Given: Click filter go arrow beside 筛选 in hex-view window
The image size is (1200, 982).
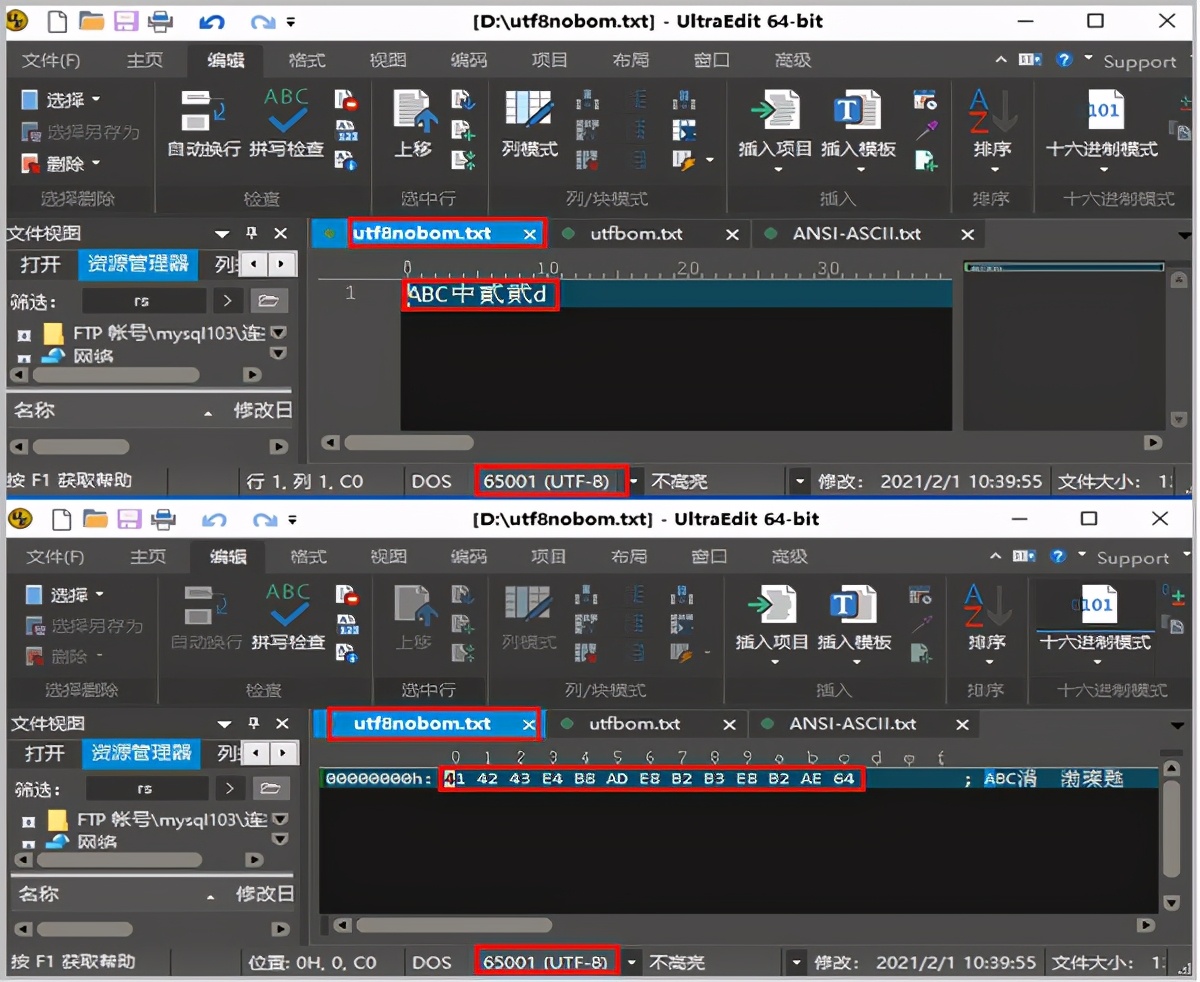Looking at the screenshot, I should tap(228, 788).
